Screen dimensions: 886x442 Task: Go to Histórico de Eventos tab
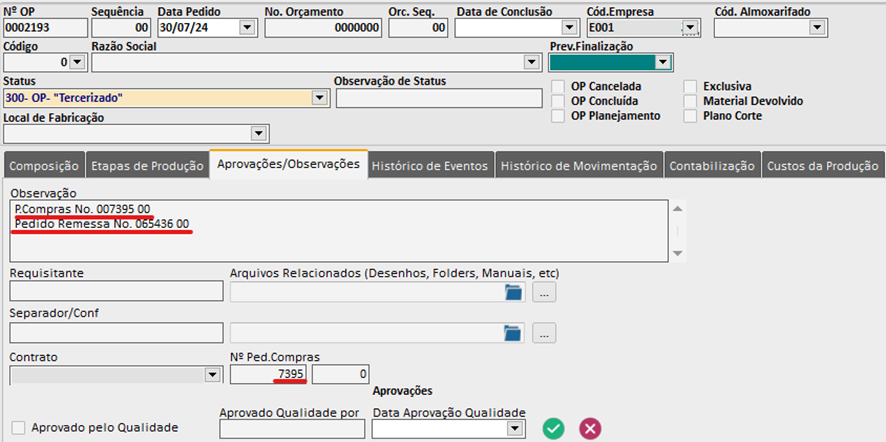coord(431,166)
